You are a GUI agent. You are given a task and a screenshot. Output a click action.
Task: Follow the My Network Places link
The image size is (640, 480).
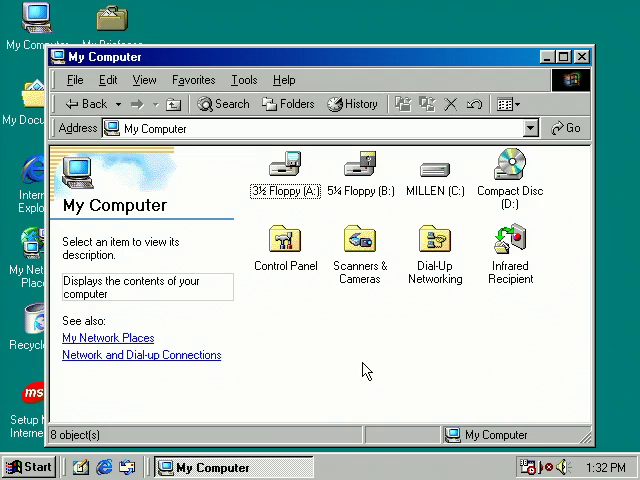coord(108,338)
